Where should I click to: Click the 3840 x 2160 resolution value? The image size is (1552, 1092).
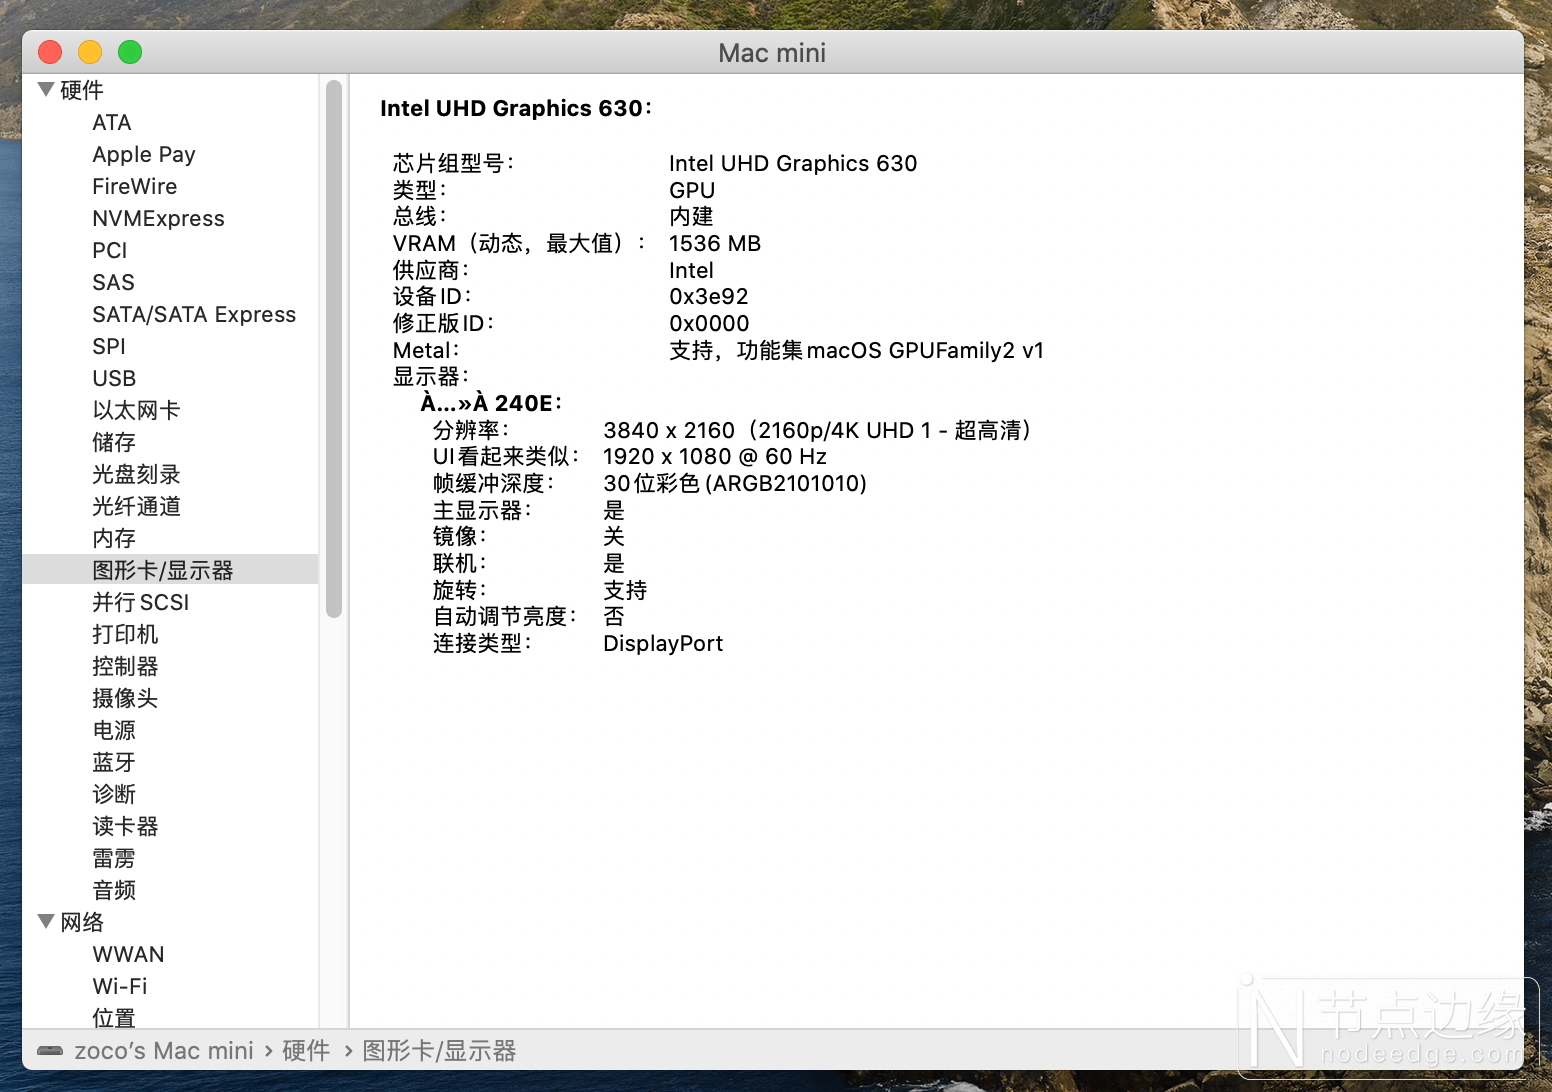coord(817,430)
